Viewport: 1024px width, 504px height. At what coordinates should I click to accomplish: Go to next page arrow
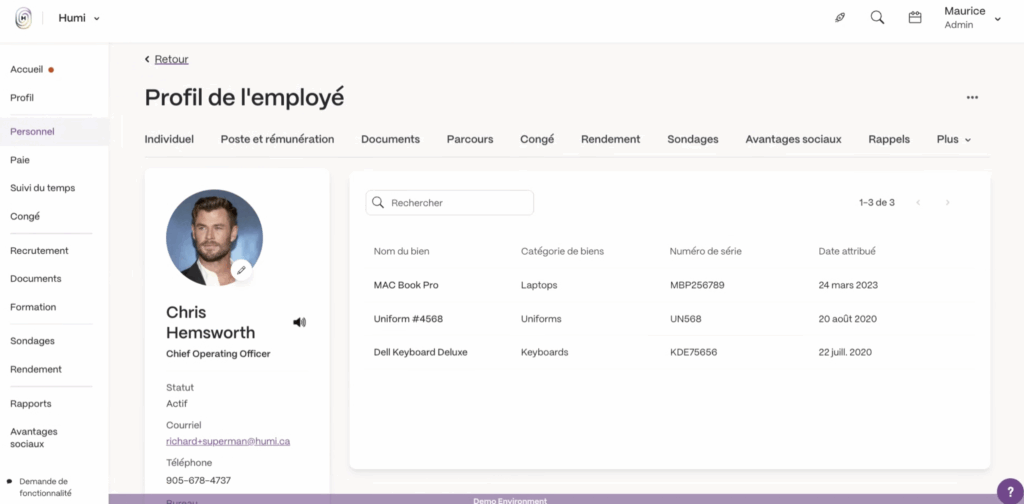947,203
